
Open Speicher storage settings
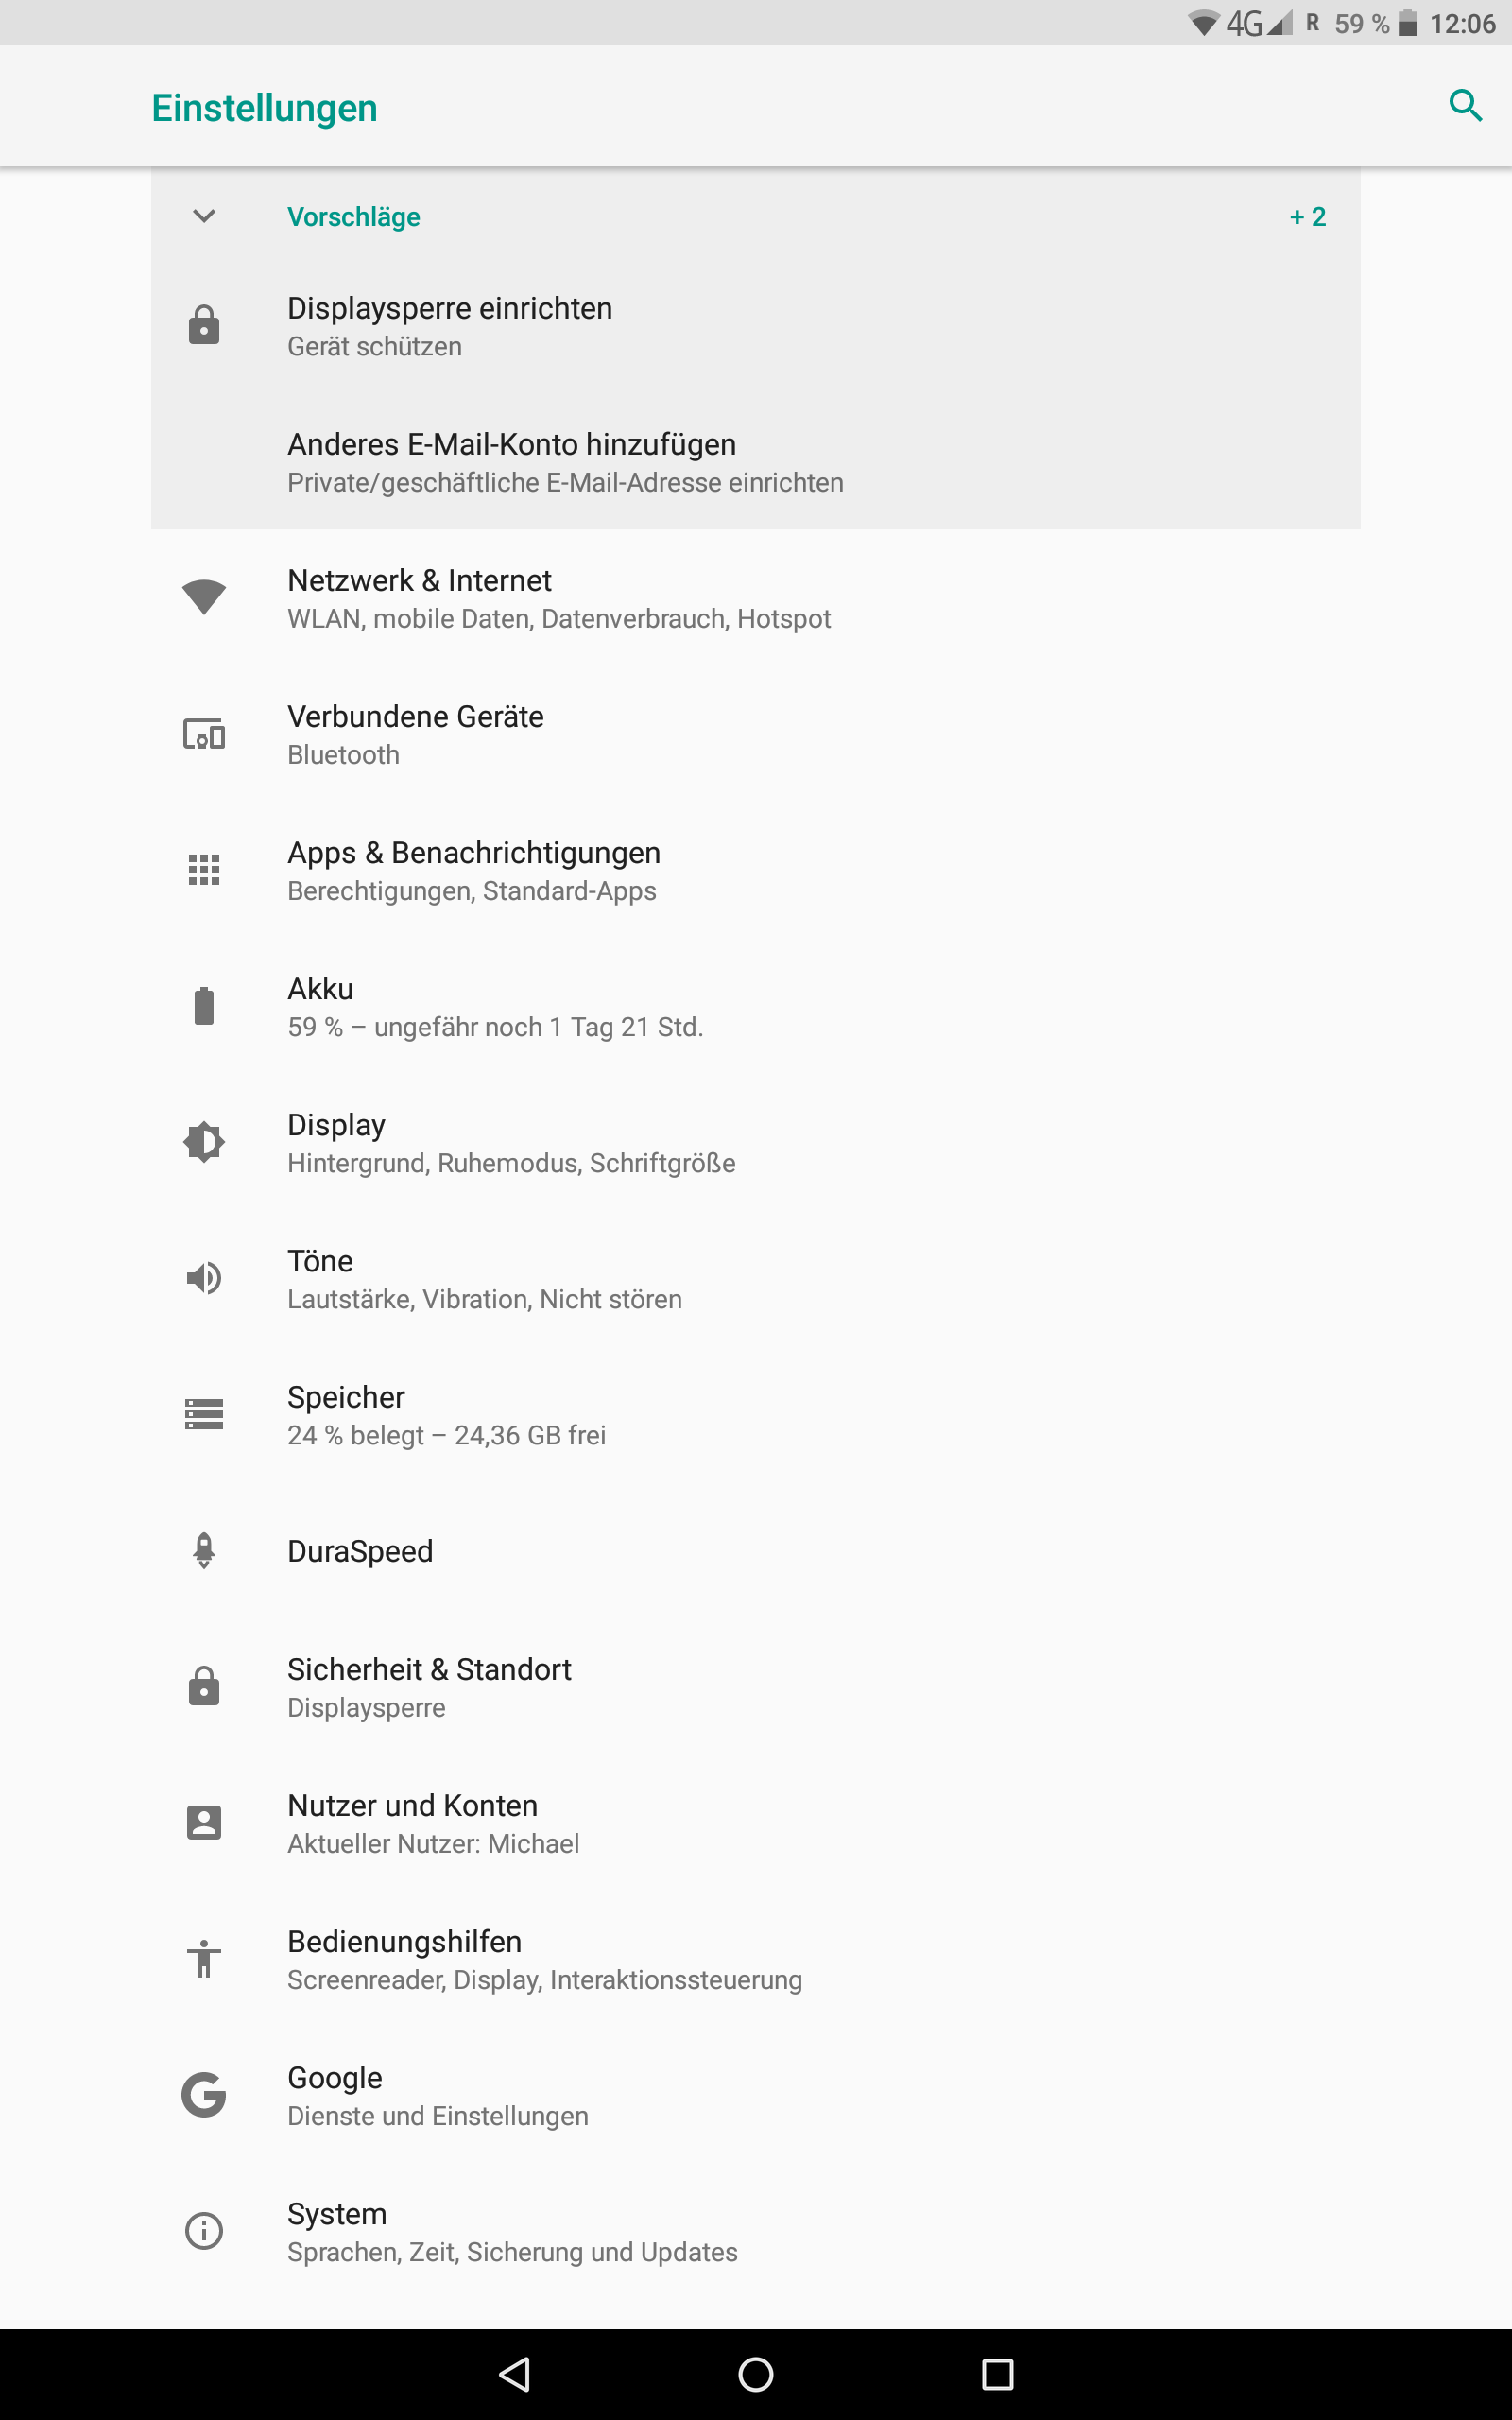[x=446, y=1414]
